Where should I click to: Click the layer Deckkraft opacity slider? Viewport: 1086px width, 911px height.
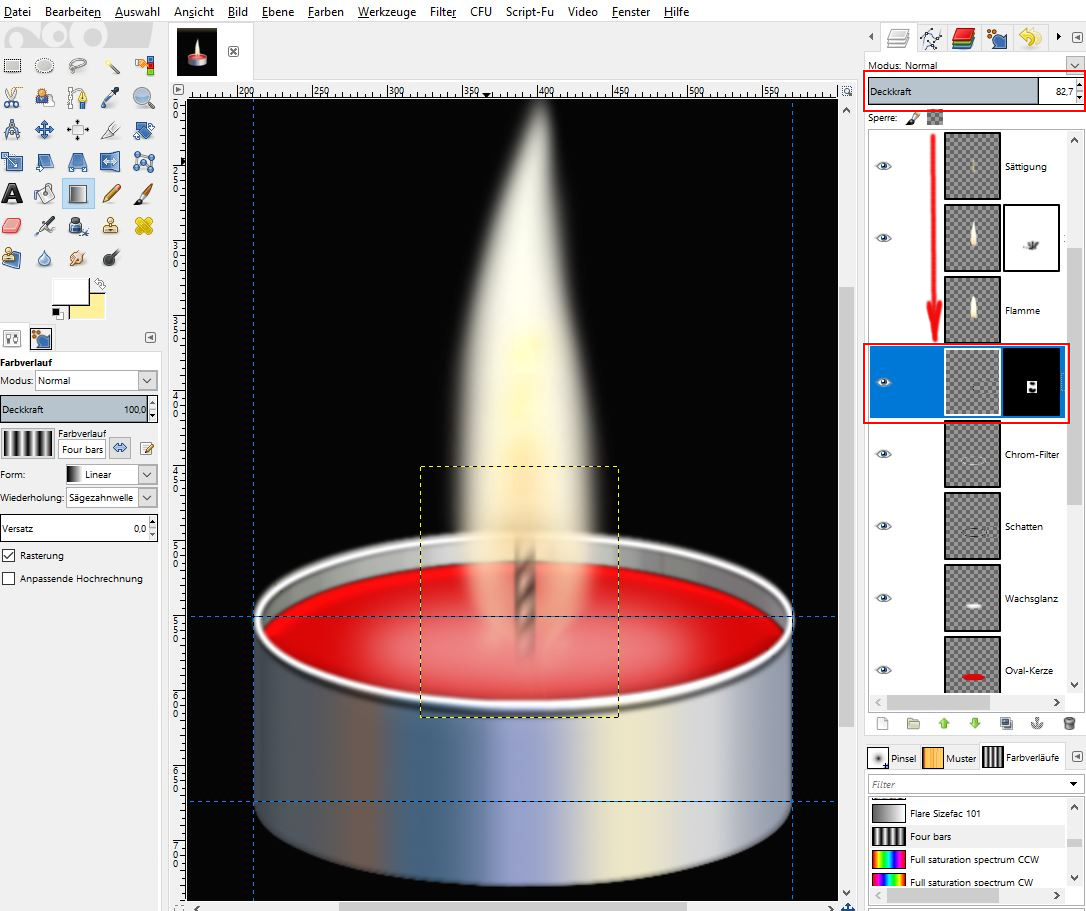coord(952,92)
